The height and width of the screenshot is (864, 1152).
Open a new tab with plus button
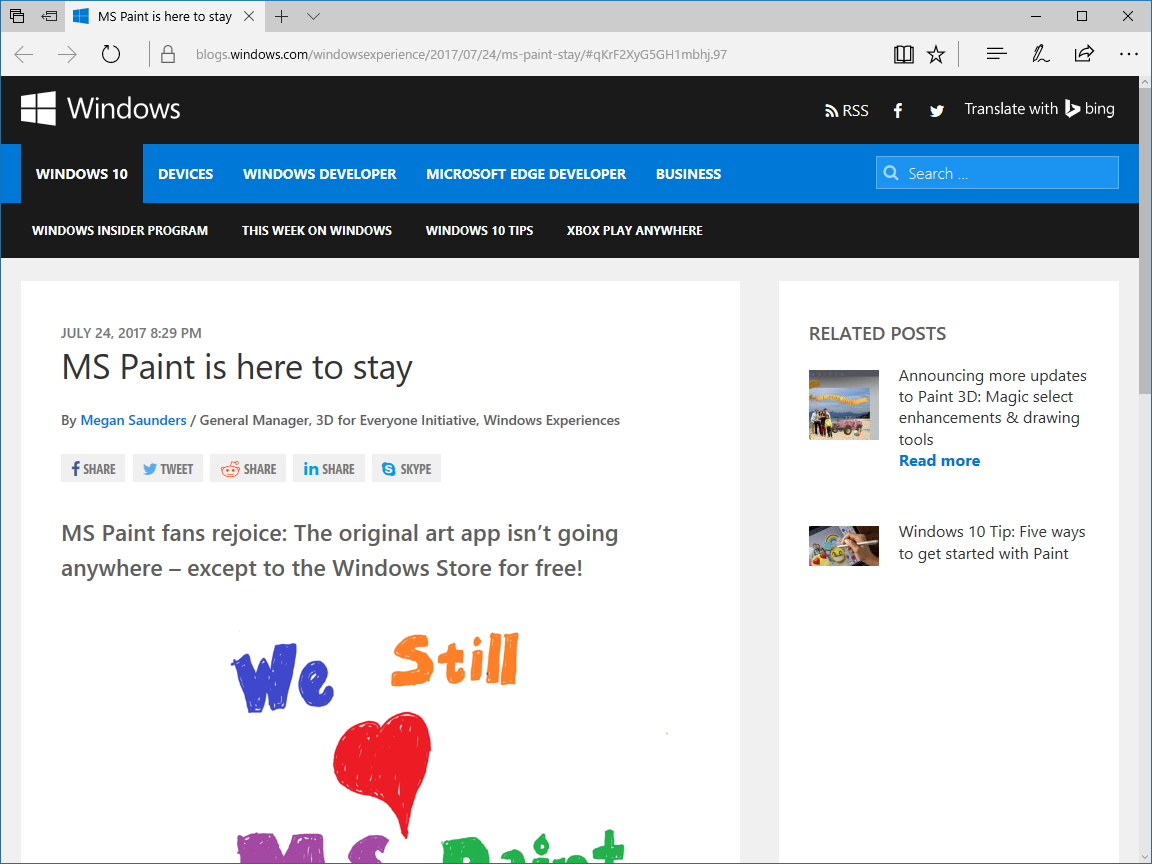click(281, 16)
